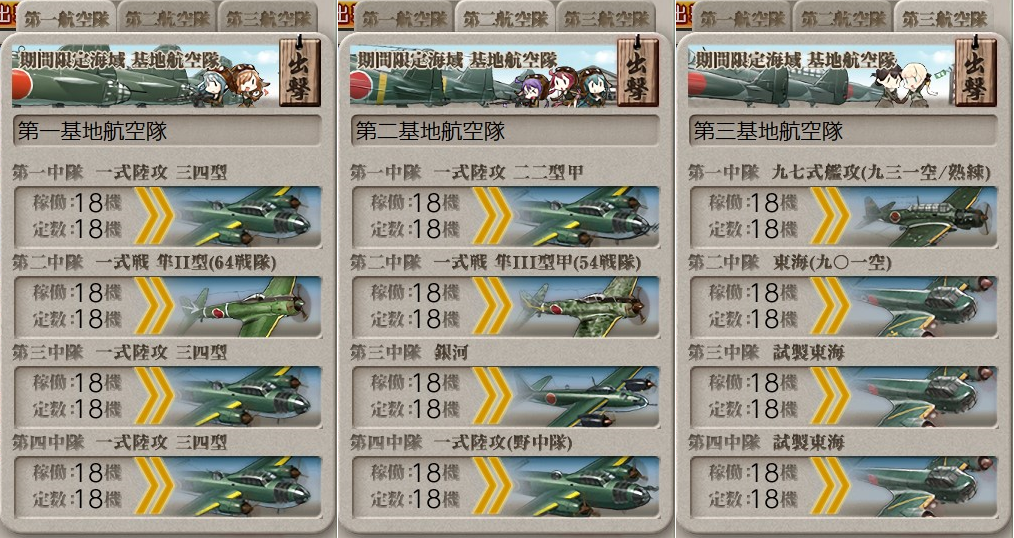1014x538 pixels.
Task: Open third squadron 試製東海 slot in third air base
Action: coord(843,396)
